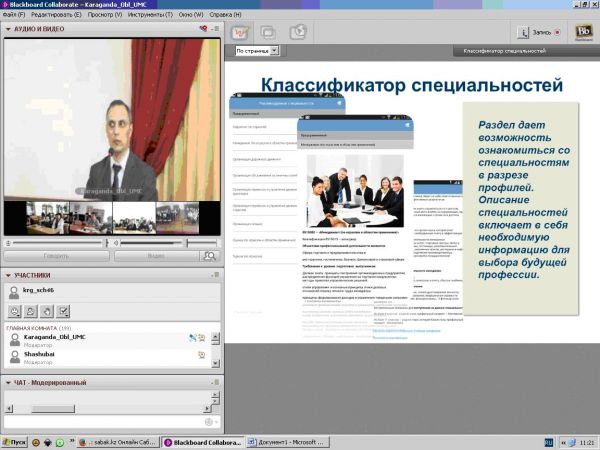The image size is (600, 450).
Task: Open video preview magnifier button
Action: pyautogui.click(x=209, y=256)
